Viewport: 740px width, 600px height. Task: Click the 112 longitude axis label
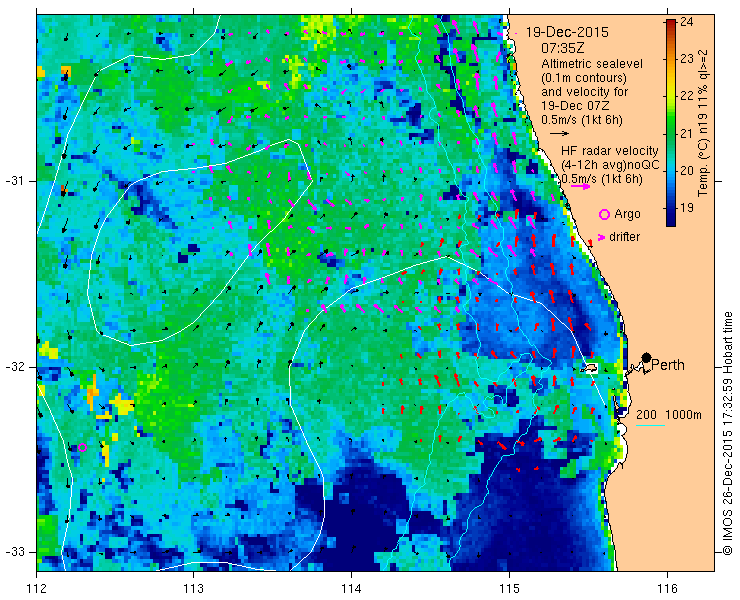[37, 589]
